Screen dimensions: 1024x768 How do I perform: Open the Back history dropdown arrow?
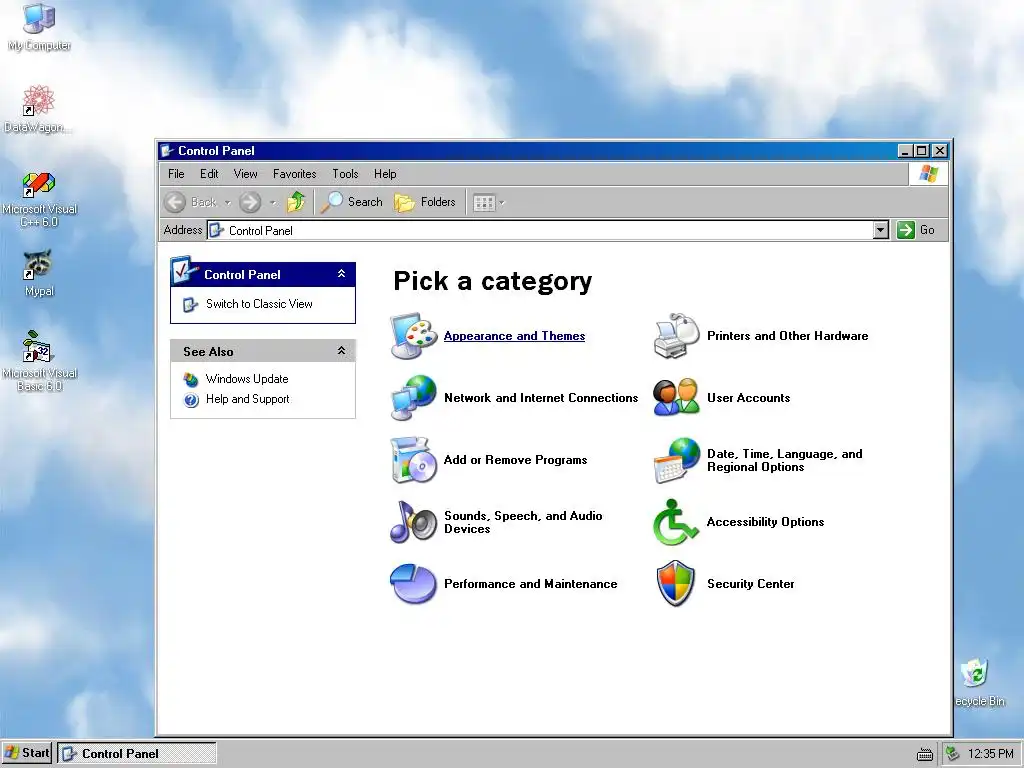pos(227,202)
